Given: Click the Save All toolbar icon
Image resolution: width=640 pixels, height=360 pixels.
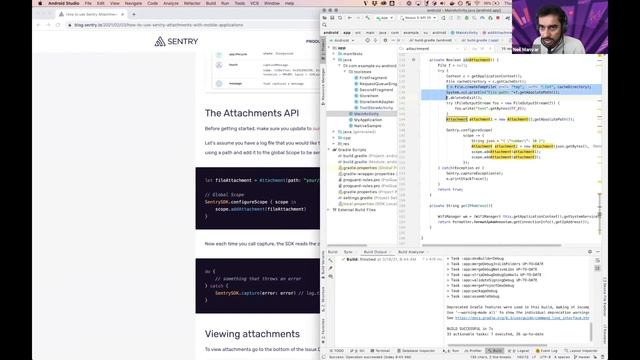Looking at the screenshot, I should coord(332,18).
